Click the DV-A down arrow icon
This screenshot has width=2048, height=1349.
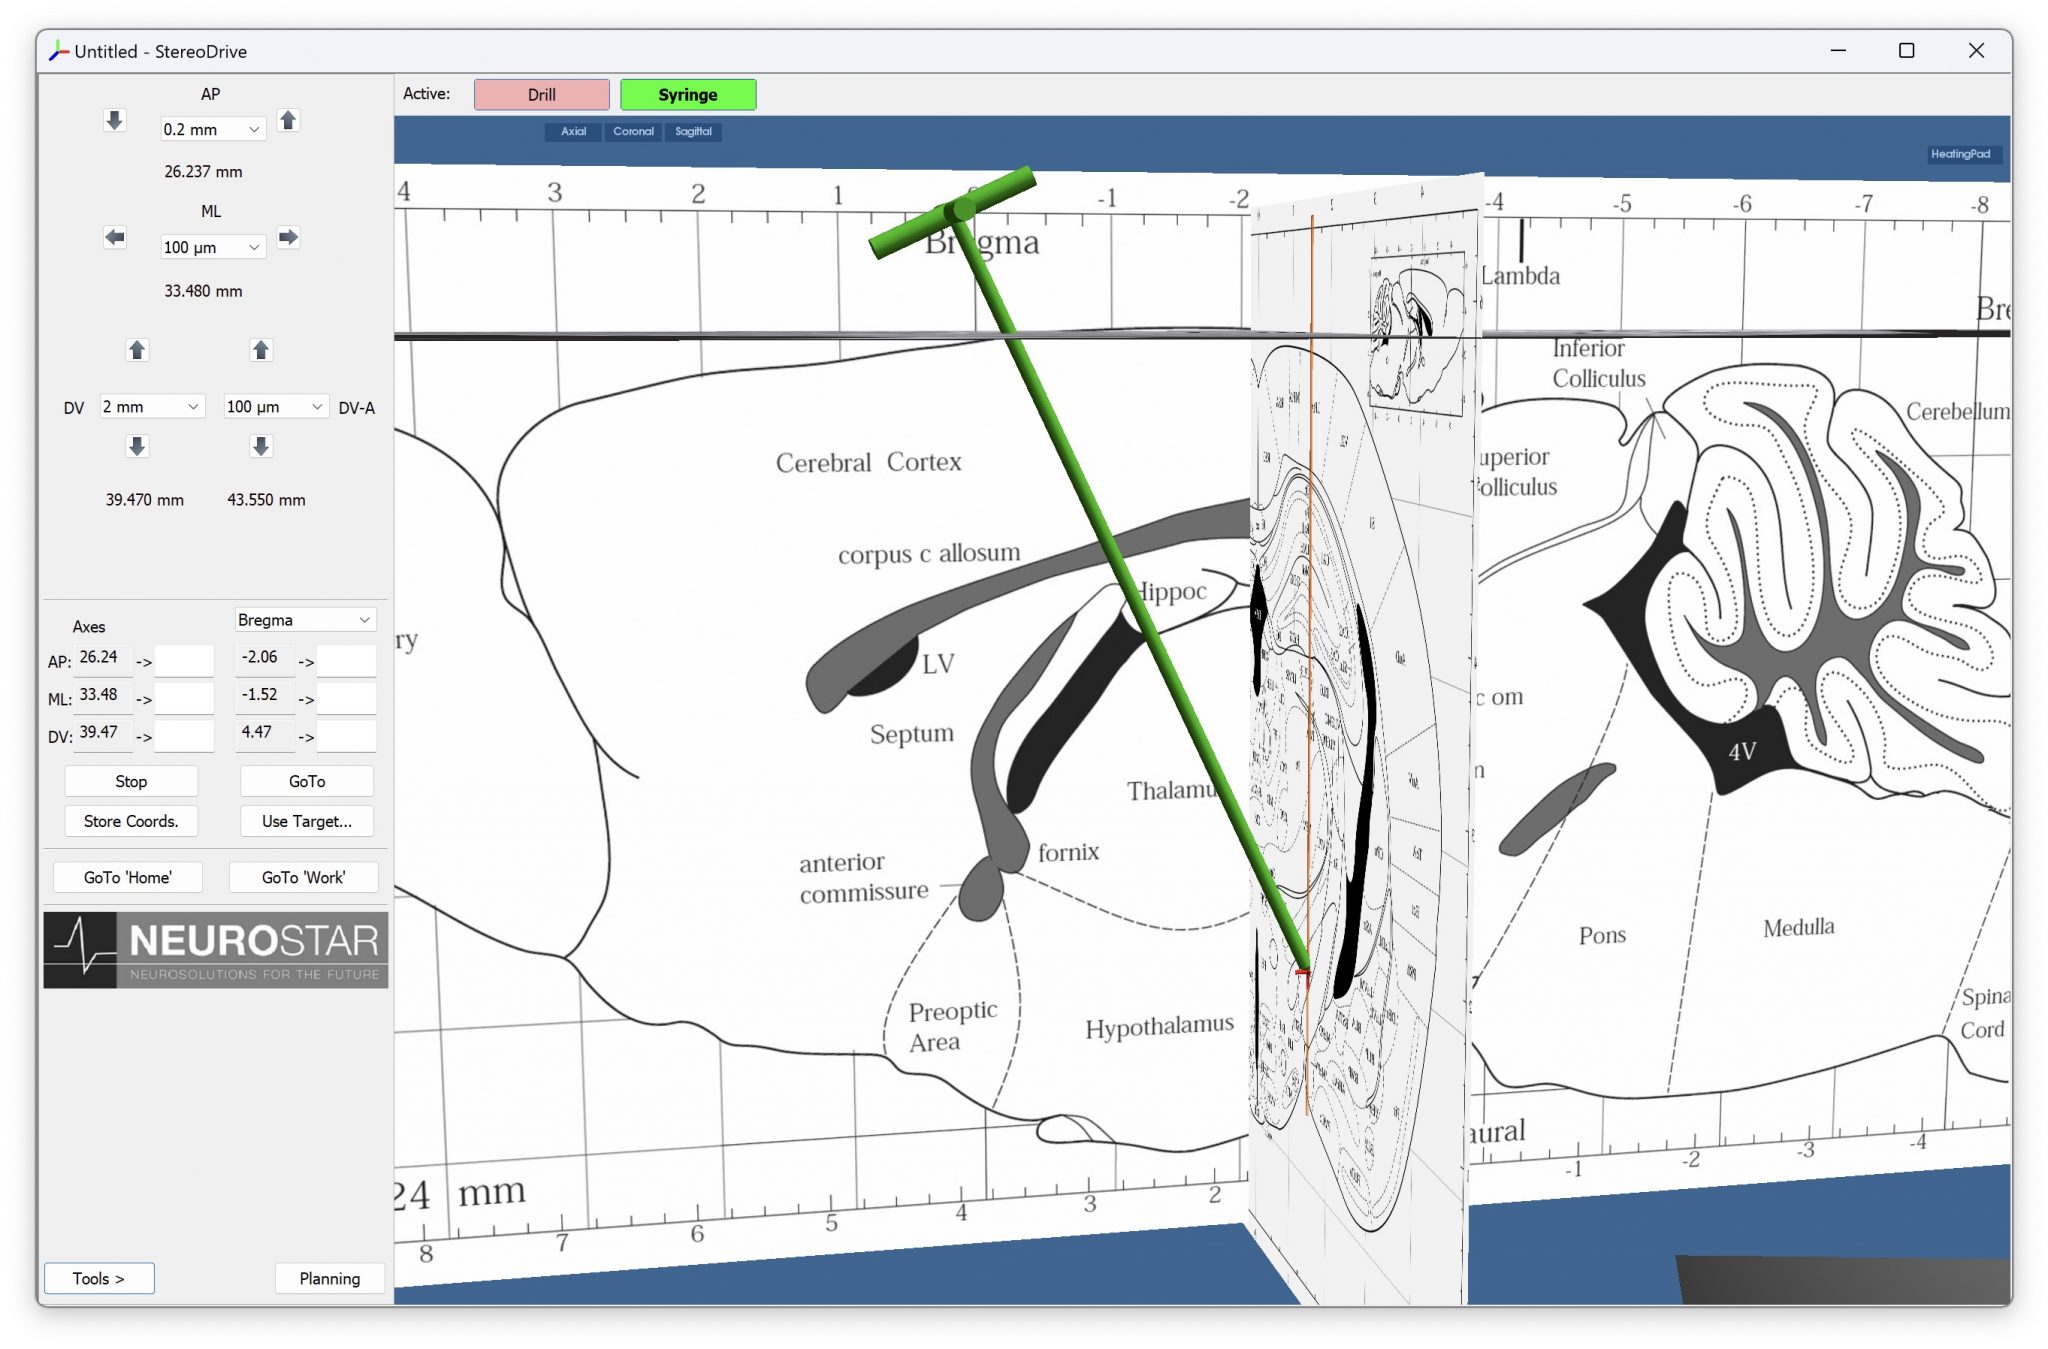(x=261, y=446)
